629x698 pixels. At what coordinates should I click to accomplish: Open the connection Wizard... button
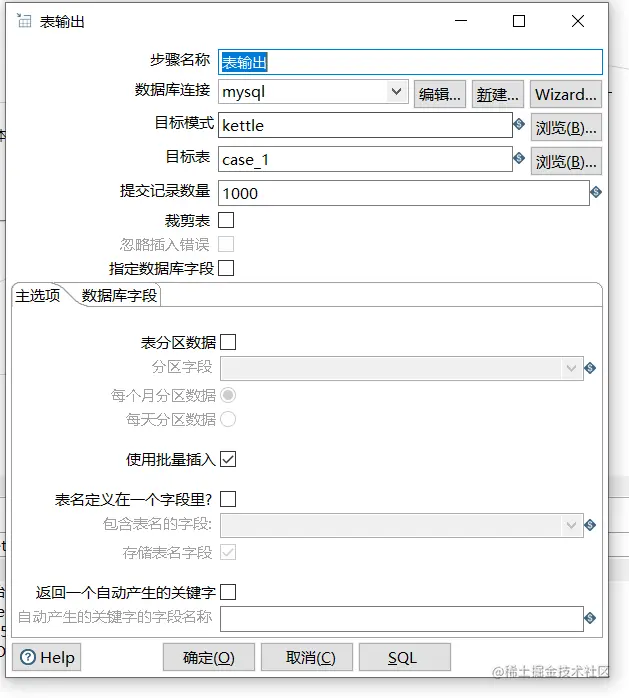tap(566, 94)
